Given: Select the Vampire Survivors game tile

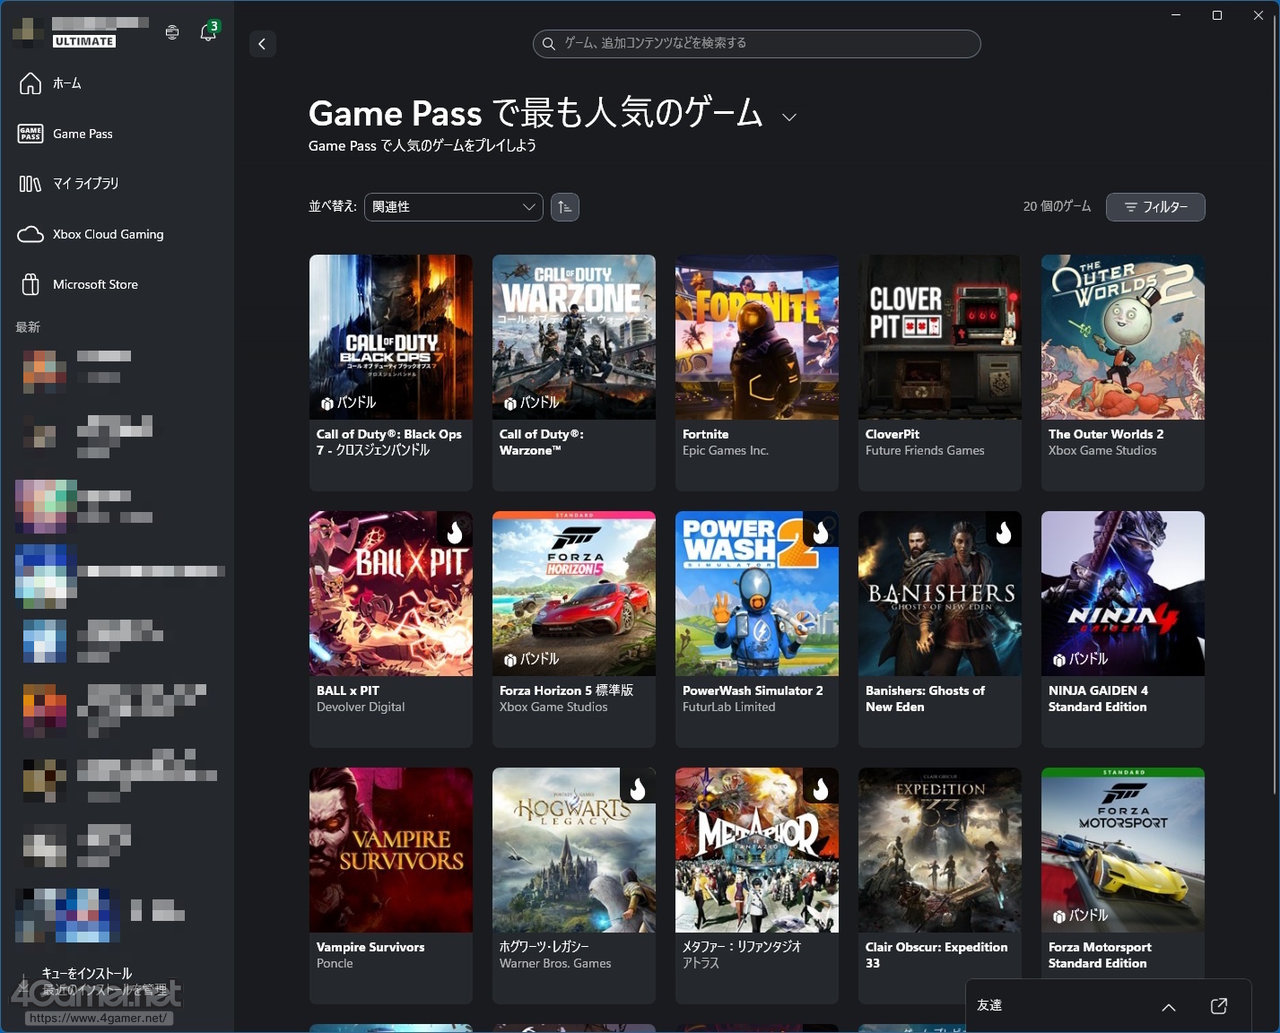Looking at the screenshot, I should click(x=390, y=884).
